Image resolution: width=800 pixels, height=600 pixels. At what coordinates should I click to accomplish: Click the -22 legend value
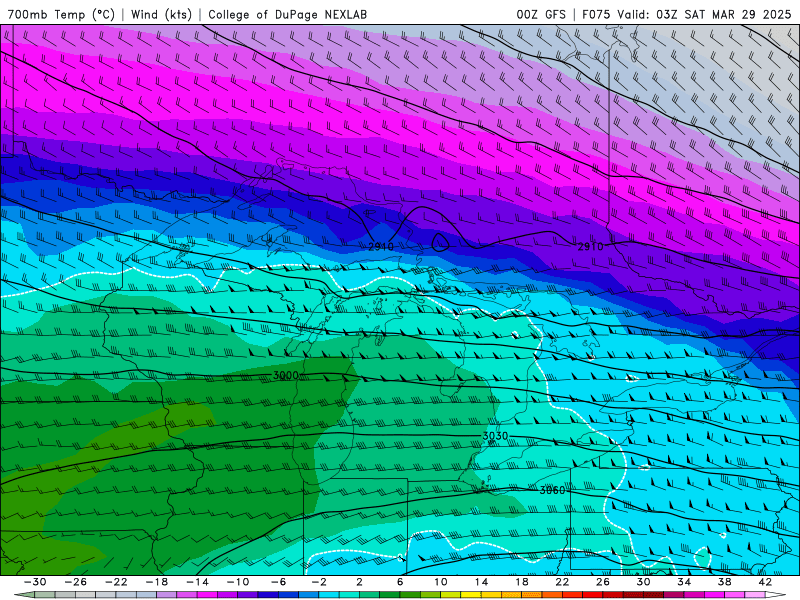click(116, 582)
